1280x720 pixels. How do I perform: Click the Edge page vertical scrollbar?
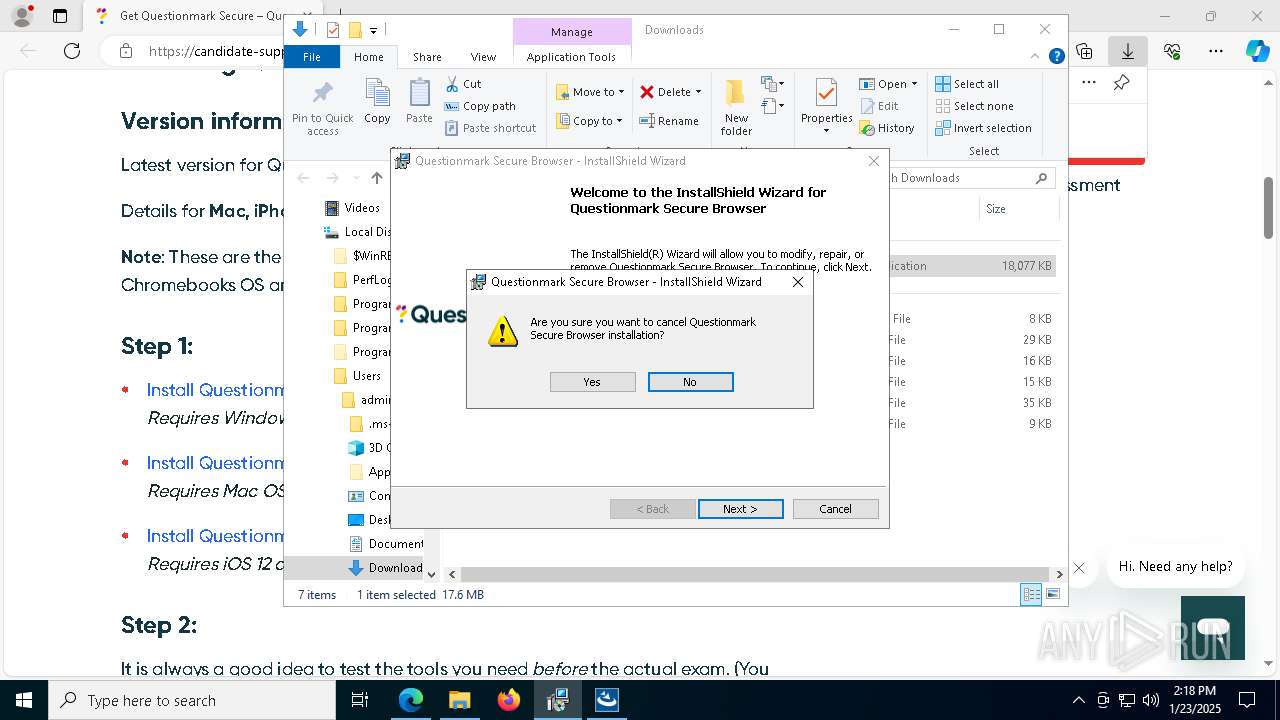click(1269, 208)
